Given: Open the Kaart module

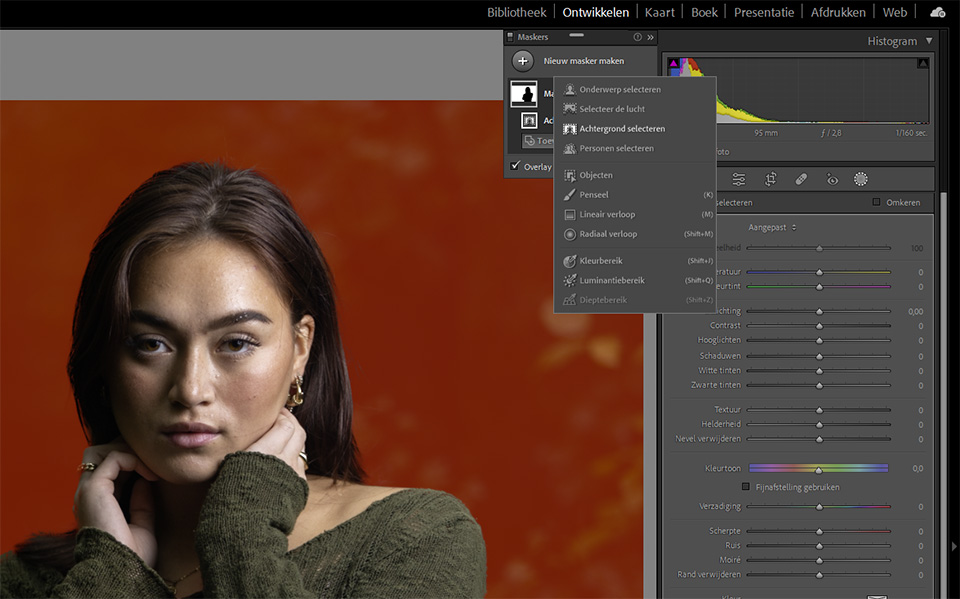Looking at the screenshot, I should point(659,12).
